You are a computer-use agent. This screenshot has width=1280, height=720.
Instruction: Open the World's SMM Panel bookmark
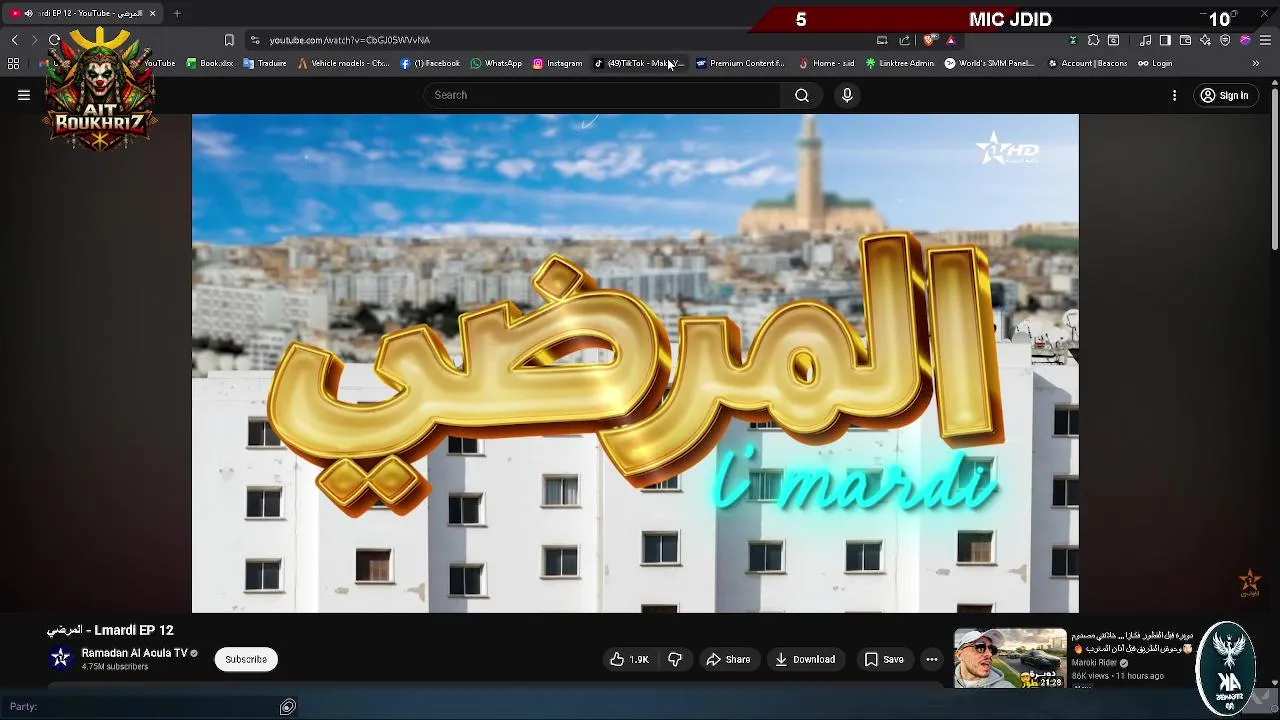tap(990, 63)
